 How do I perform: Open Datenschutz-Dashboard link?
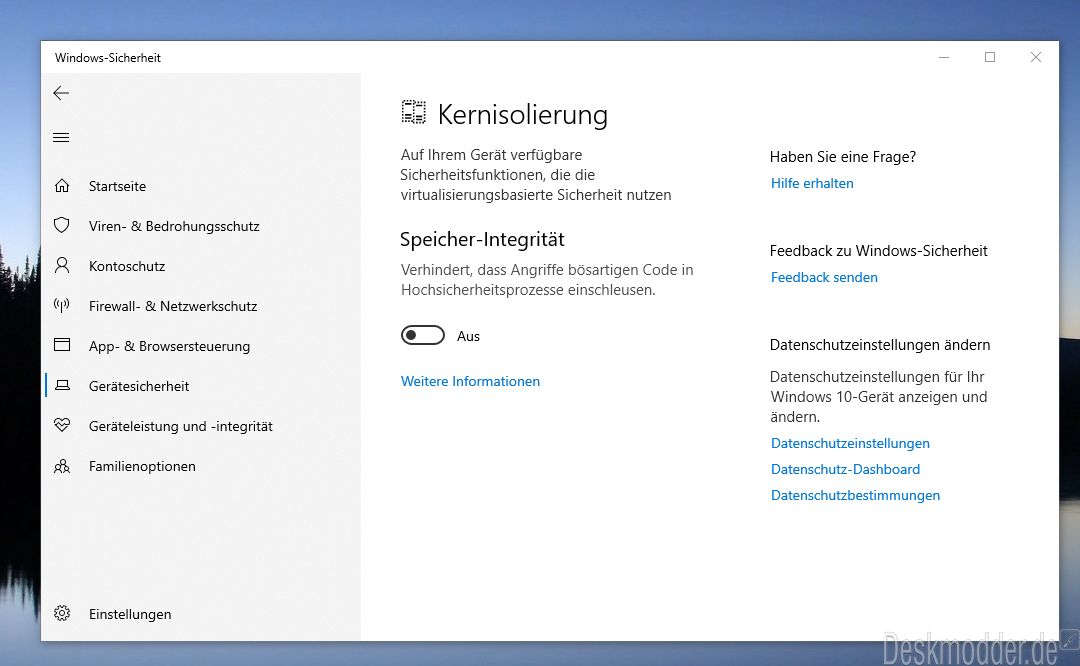[x=846, y=469]
